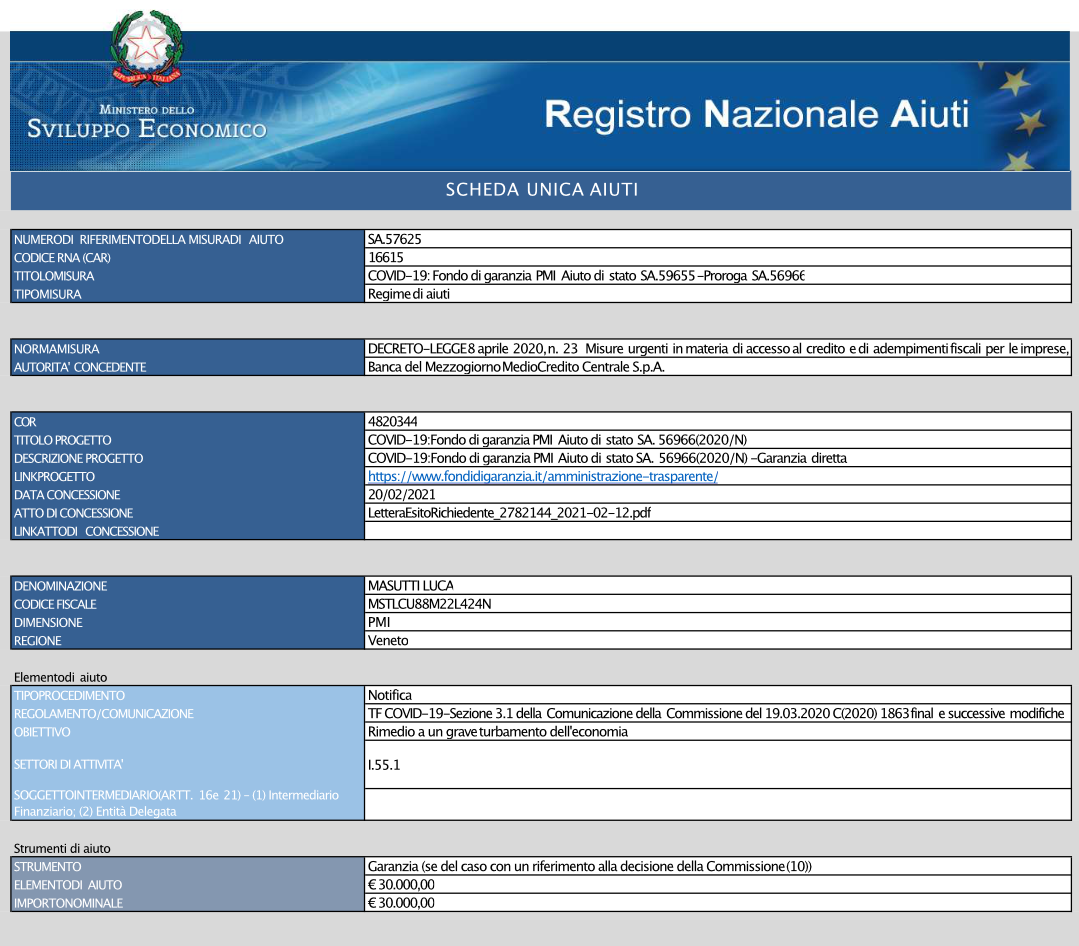Select CODICE RNA value '16615'
This screenshot has height=946, width=1079.
coord(386,257)
